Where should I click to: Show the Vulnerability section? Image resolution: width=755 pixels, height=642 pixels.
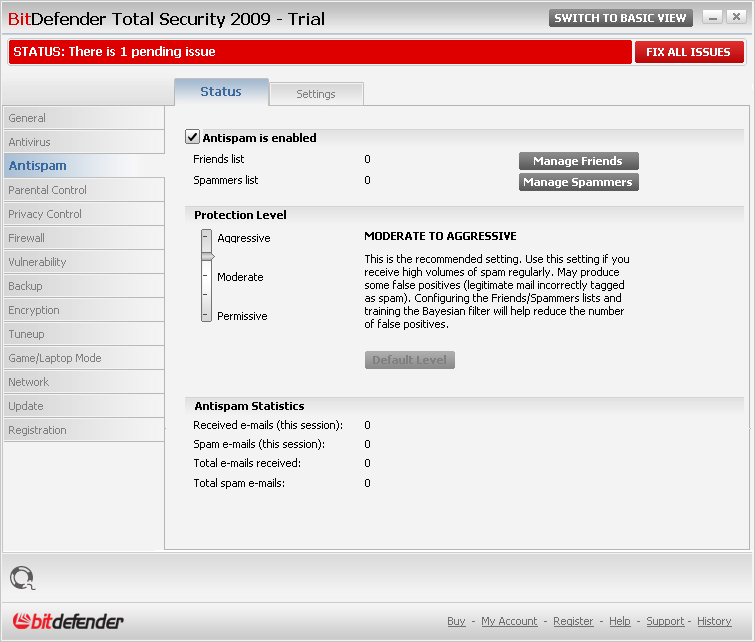point(84,262)
